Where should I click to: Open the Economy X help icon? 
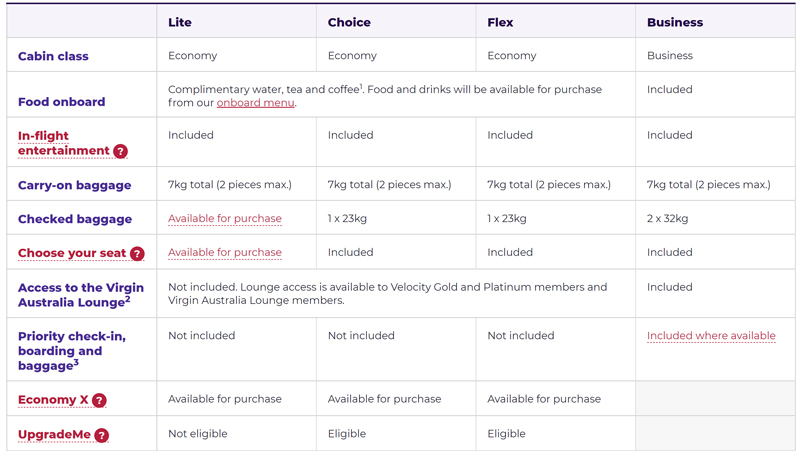pos(99,400)
